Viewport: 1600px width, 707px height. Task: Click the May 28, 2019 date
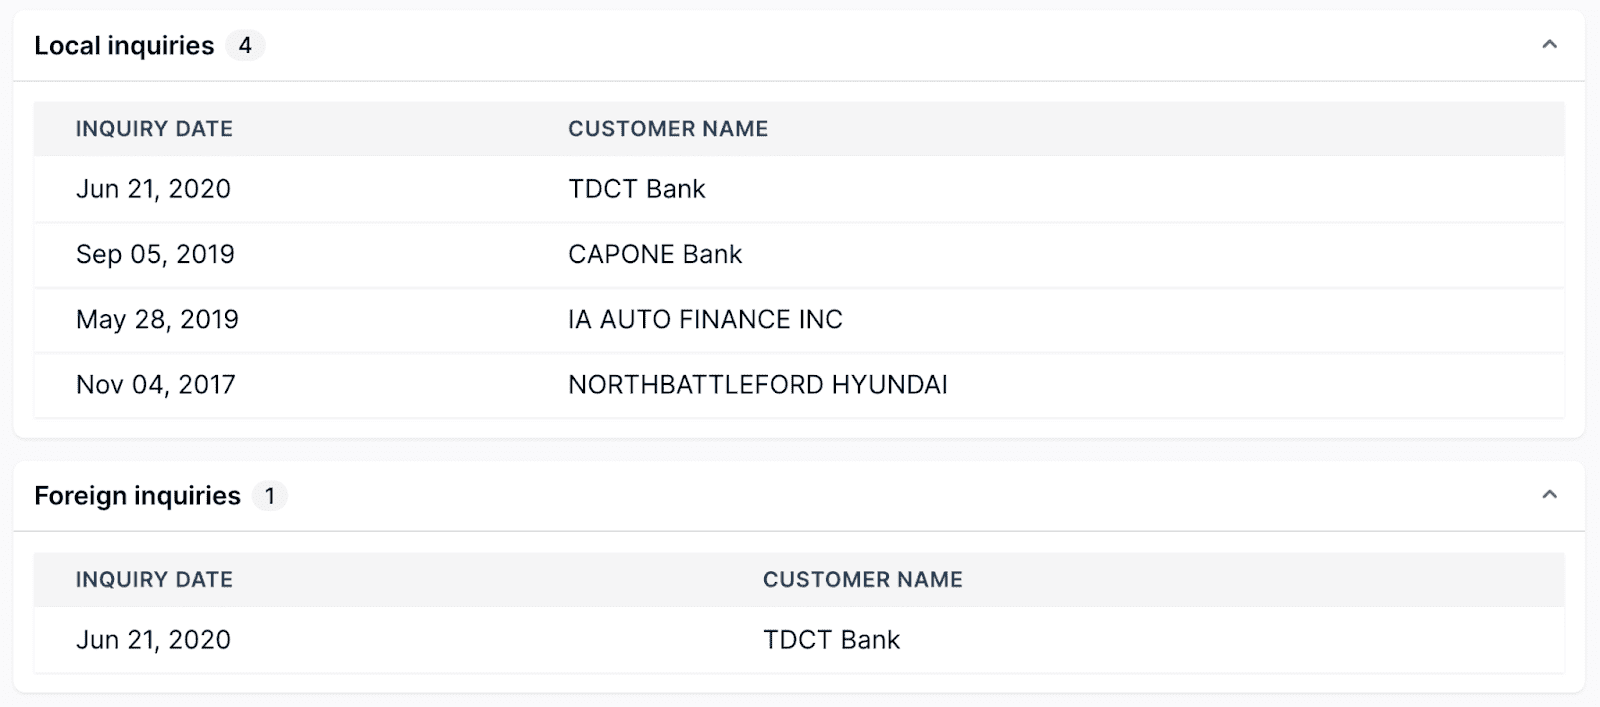157,320
